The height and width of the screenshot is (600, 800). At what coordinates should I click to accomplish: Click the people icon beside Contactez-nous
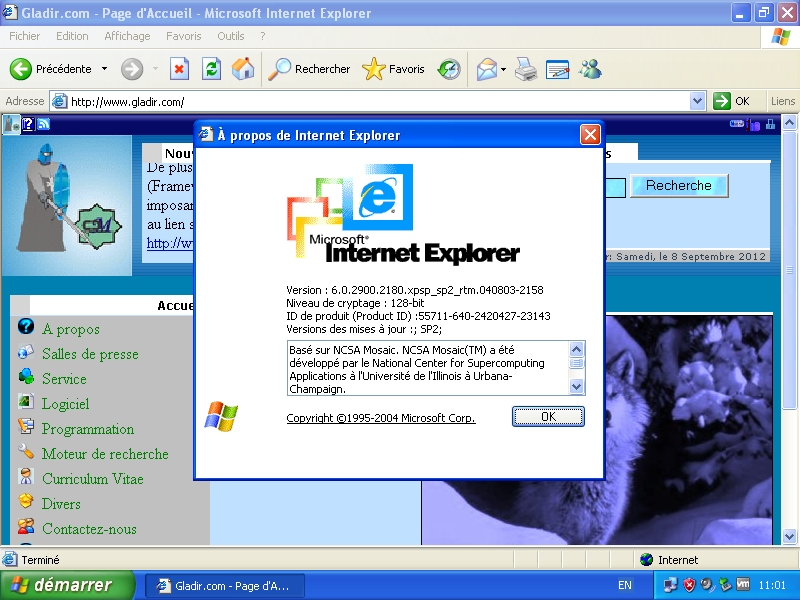tap(26, 526)
